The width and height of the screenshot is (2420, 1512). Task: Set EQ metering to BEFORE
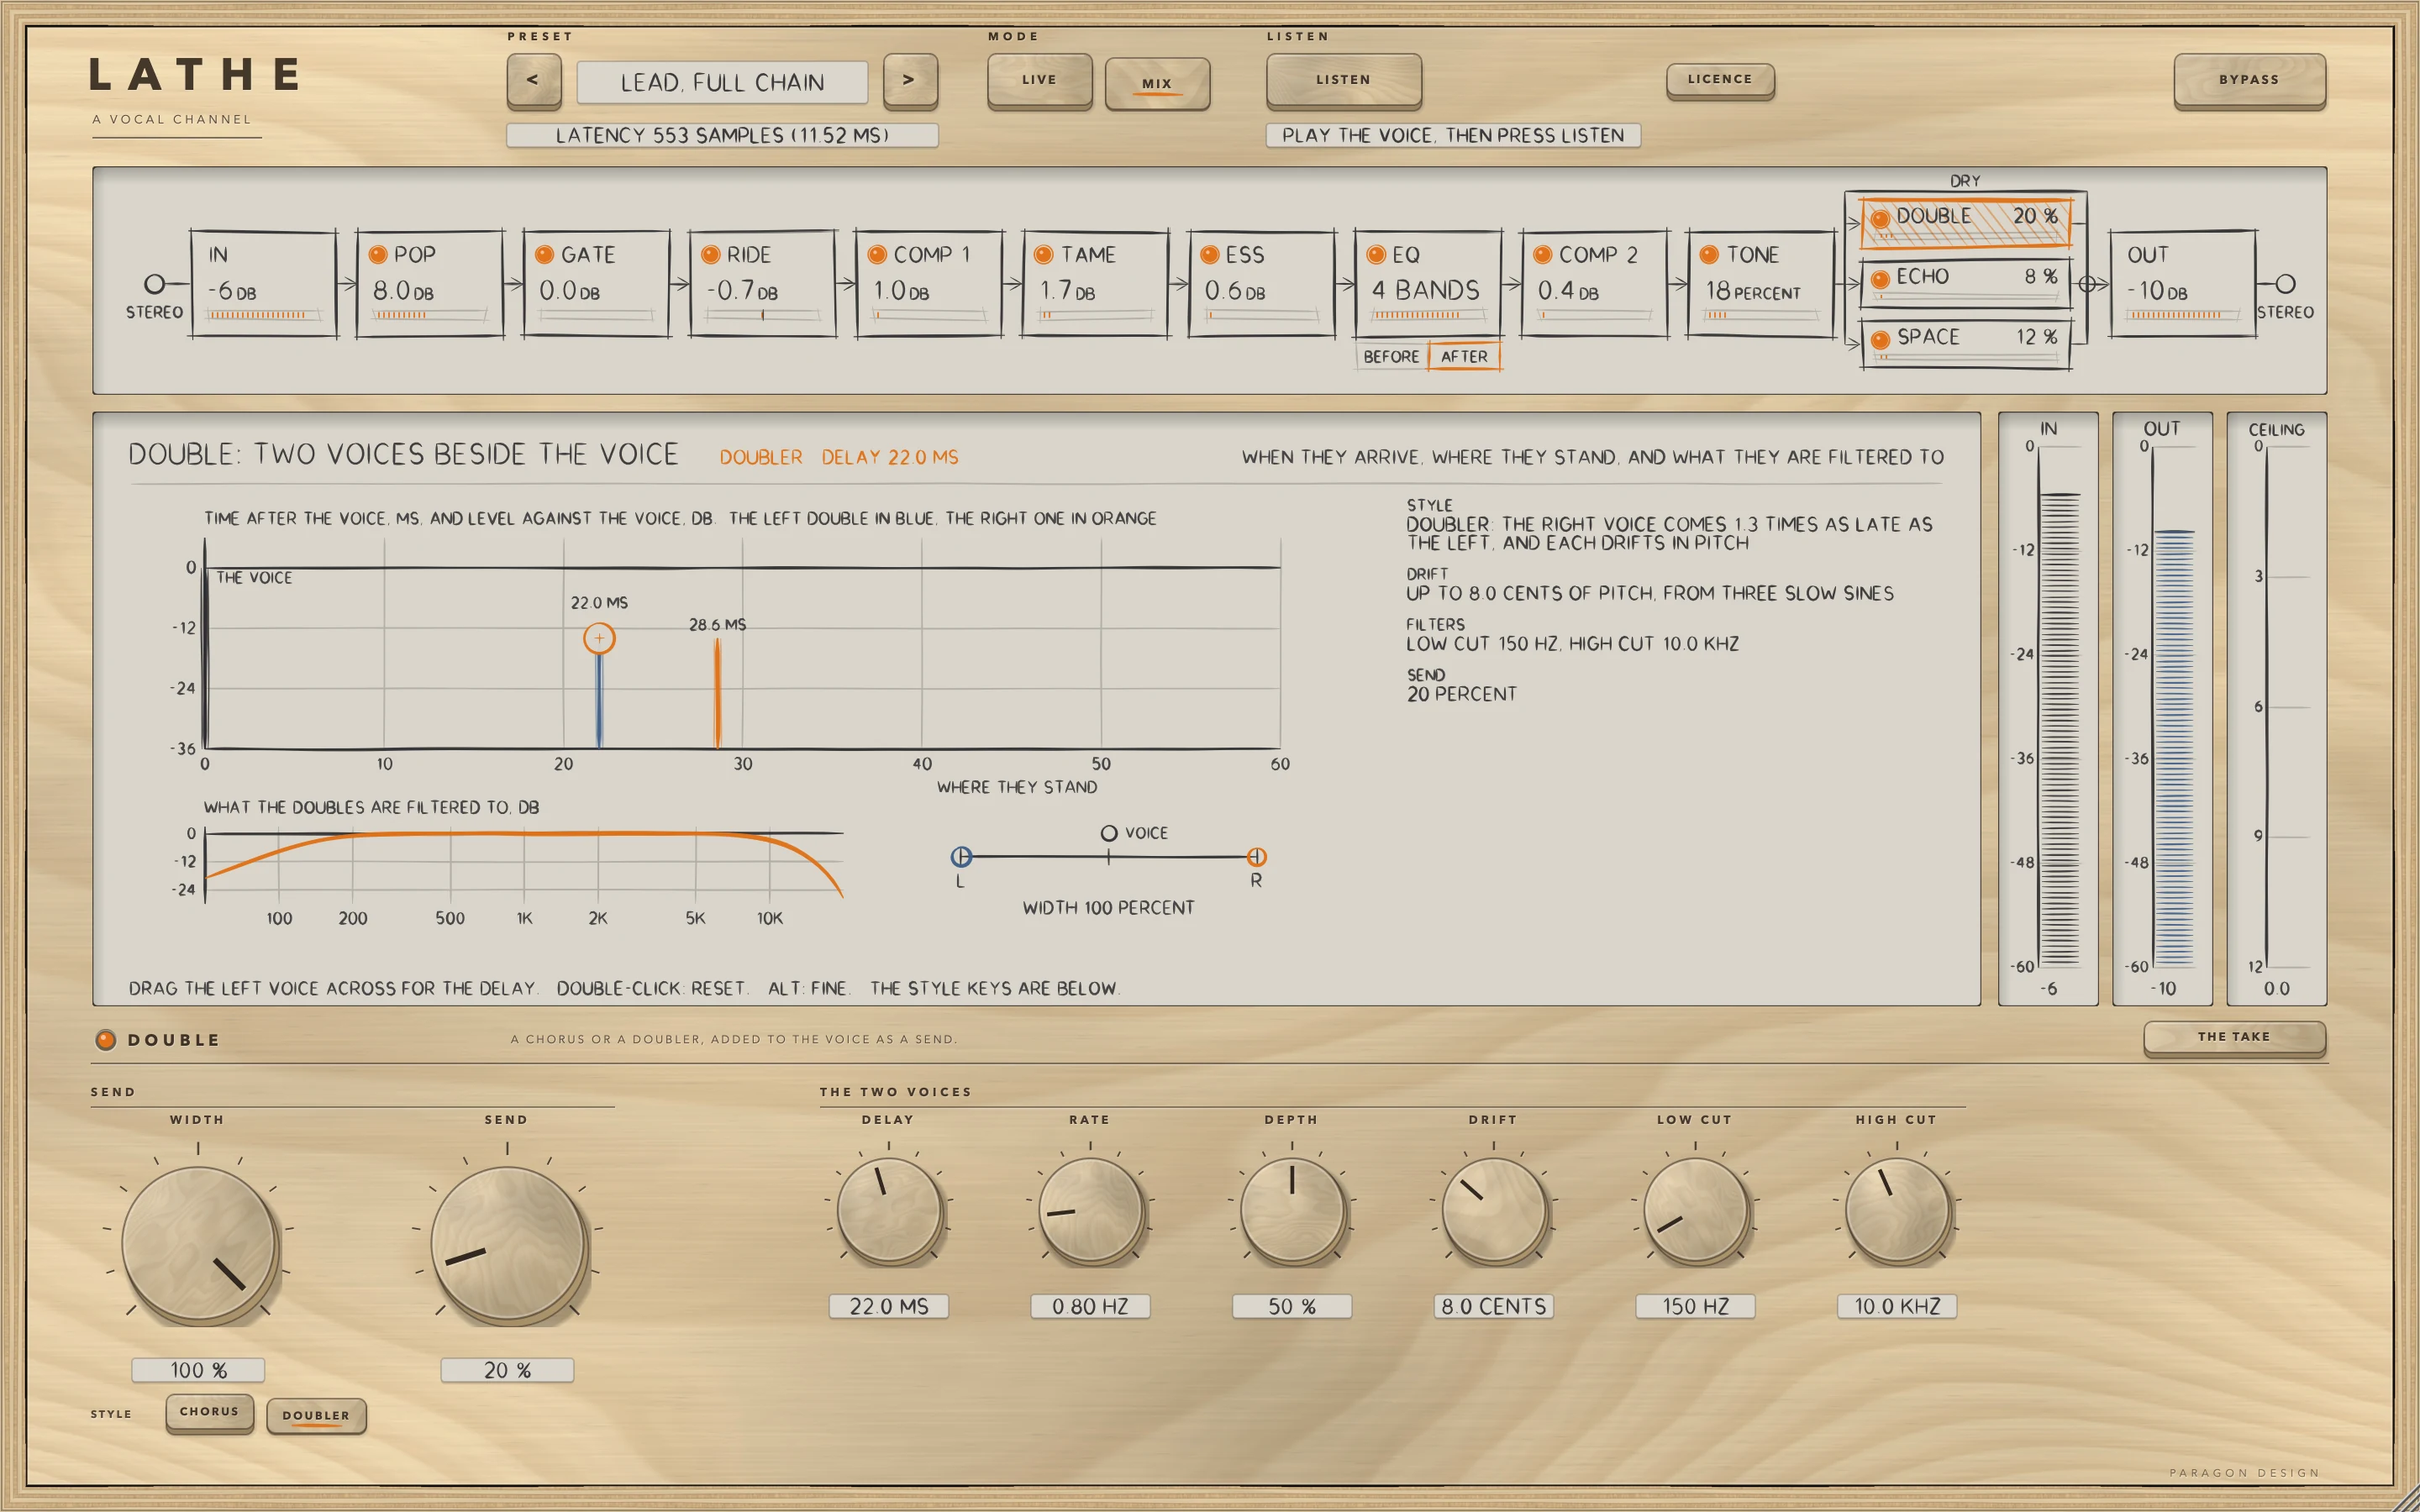point(1391,356)
